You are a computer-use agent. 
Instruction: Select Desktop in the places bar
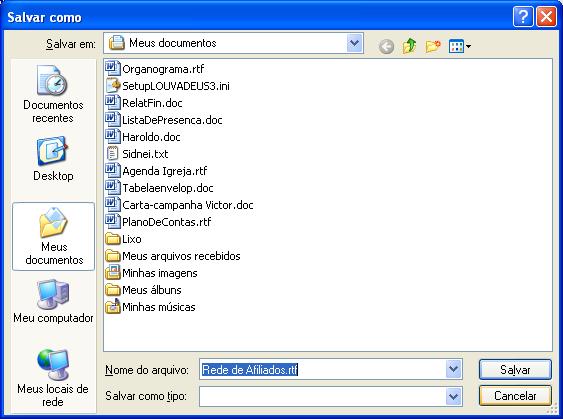(53, 158)
